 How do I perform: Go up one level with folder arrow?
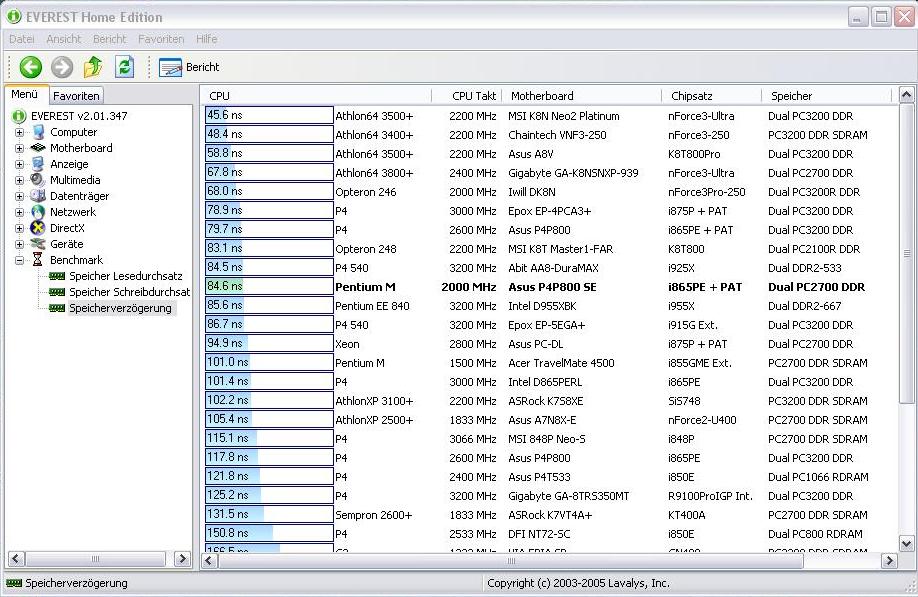(x=93, y=67)
